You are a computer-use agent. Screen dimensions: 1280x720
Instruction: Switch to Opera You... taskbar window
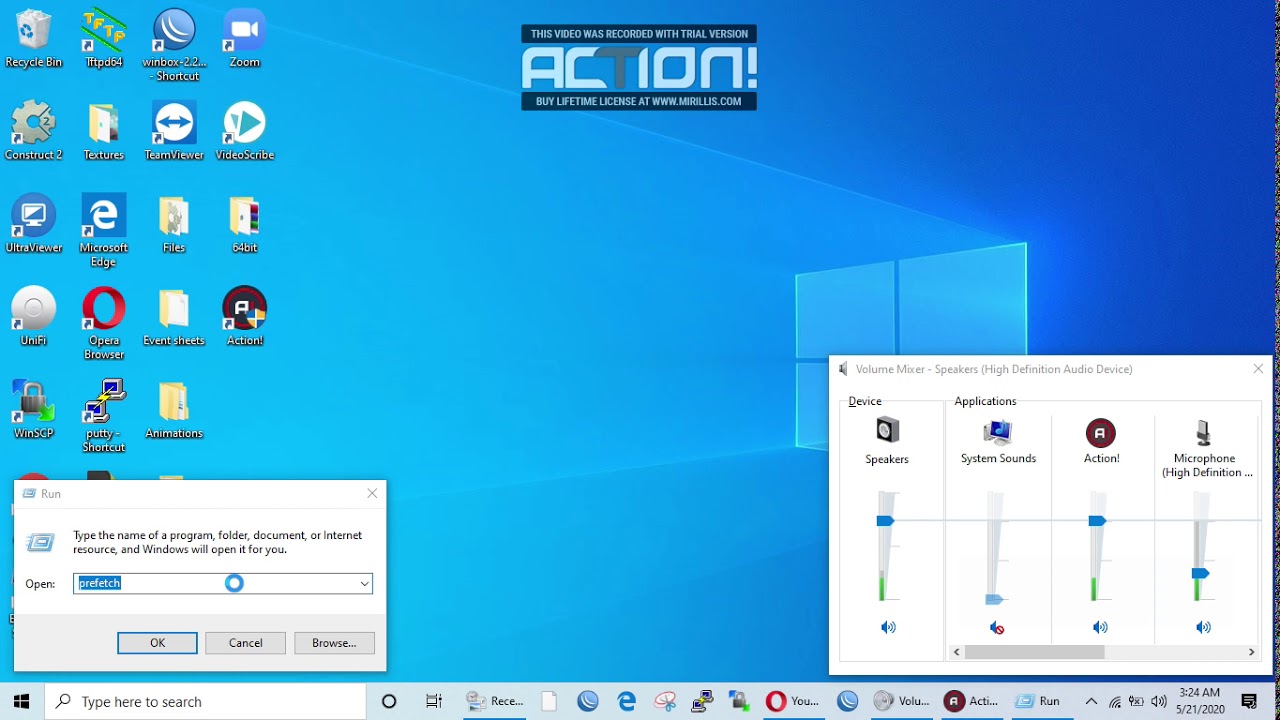coord(793,701)
